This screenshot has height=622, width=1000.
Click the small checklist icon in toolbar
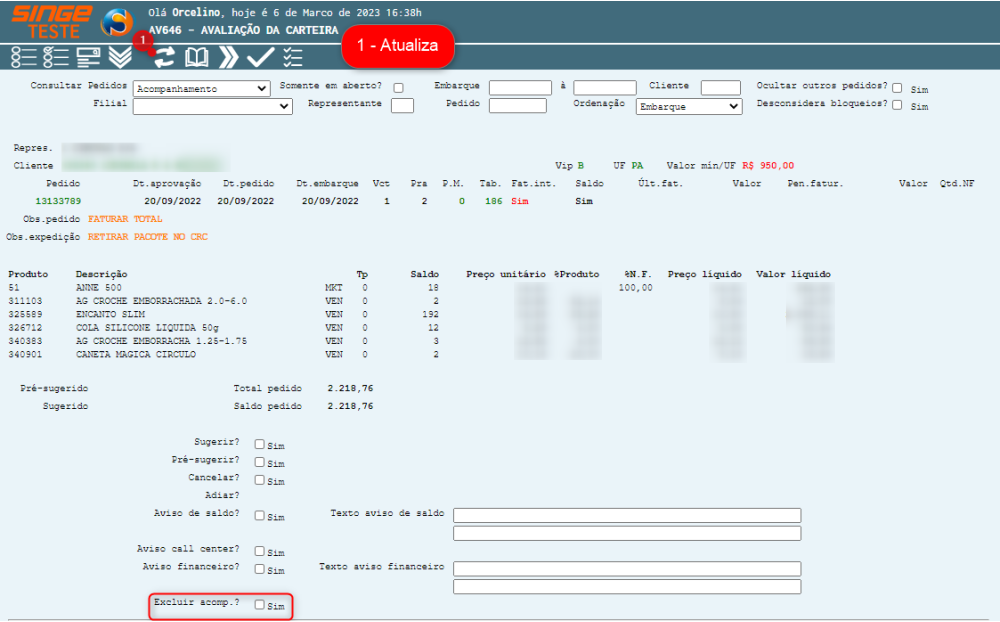click(x=292, y=57)
